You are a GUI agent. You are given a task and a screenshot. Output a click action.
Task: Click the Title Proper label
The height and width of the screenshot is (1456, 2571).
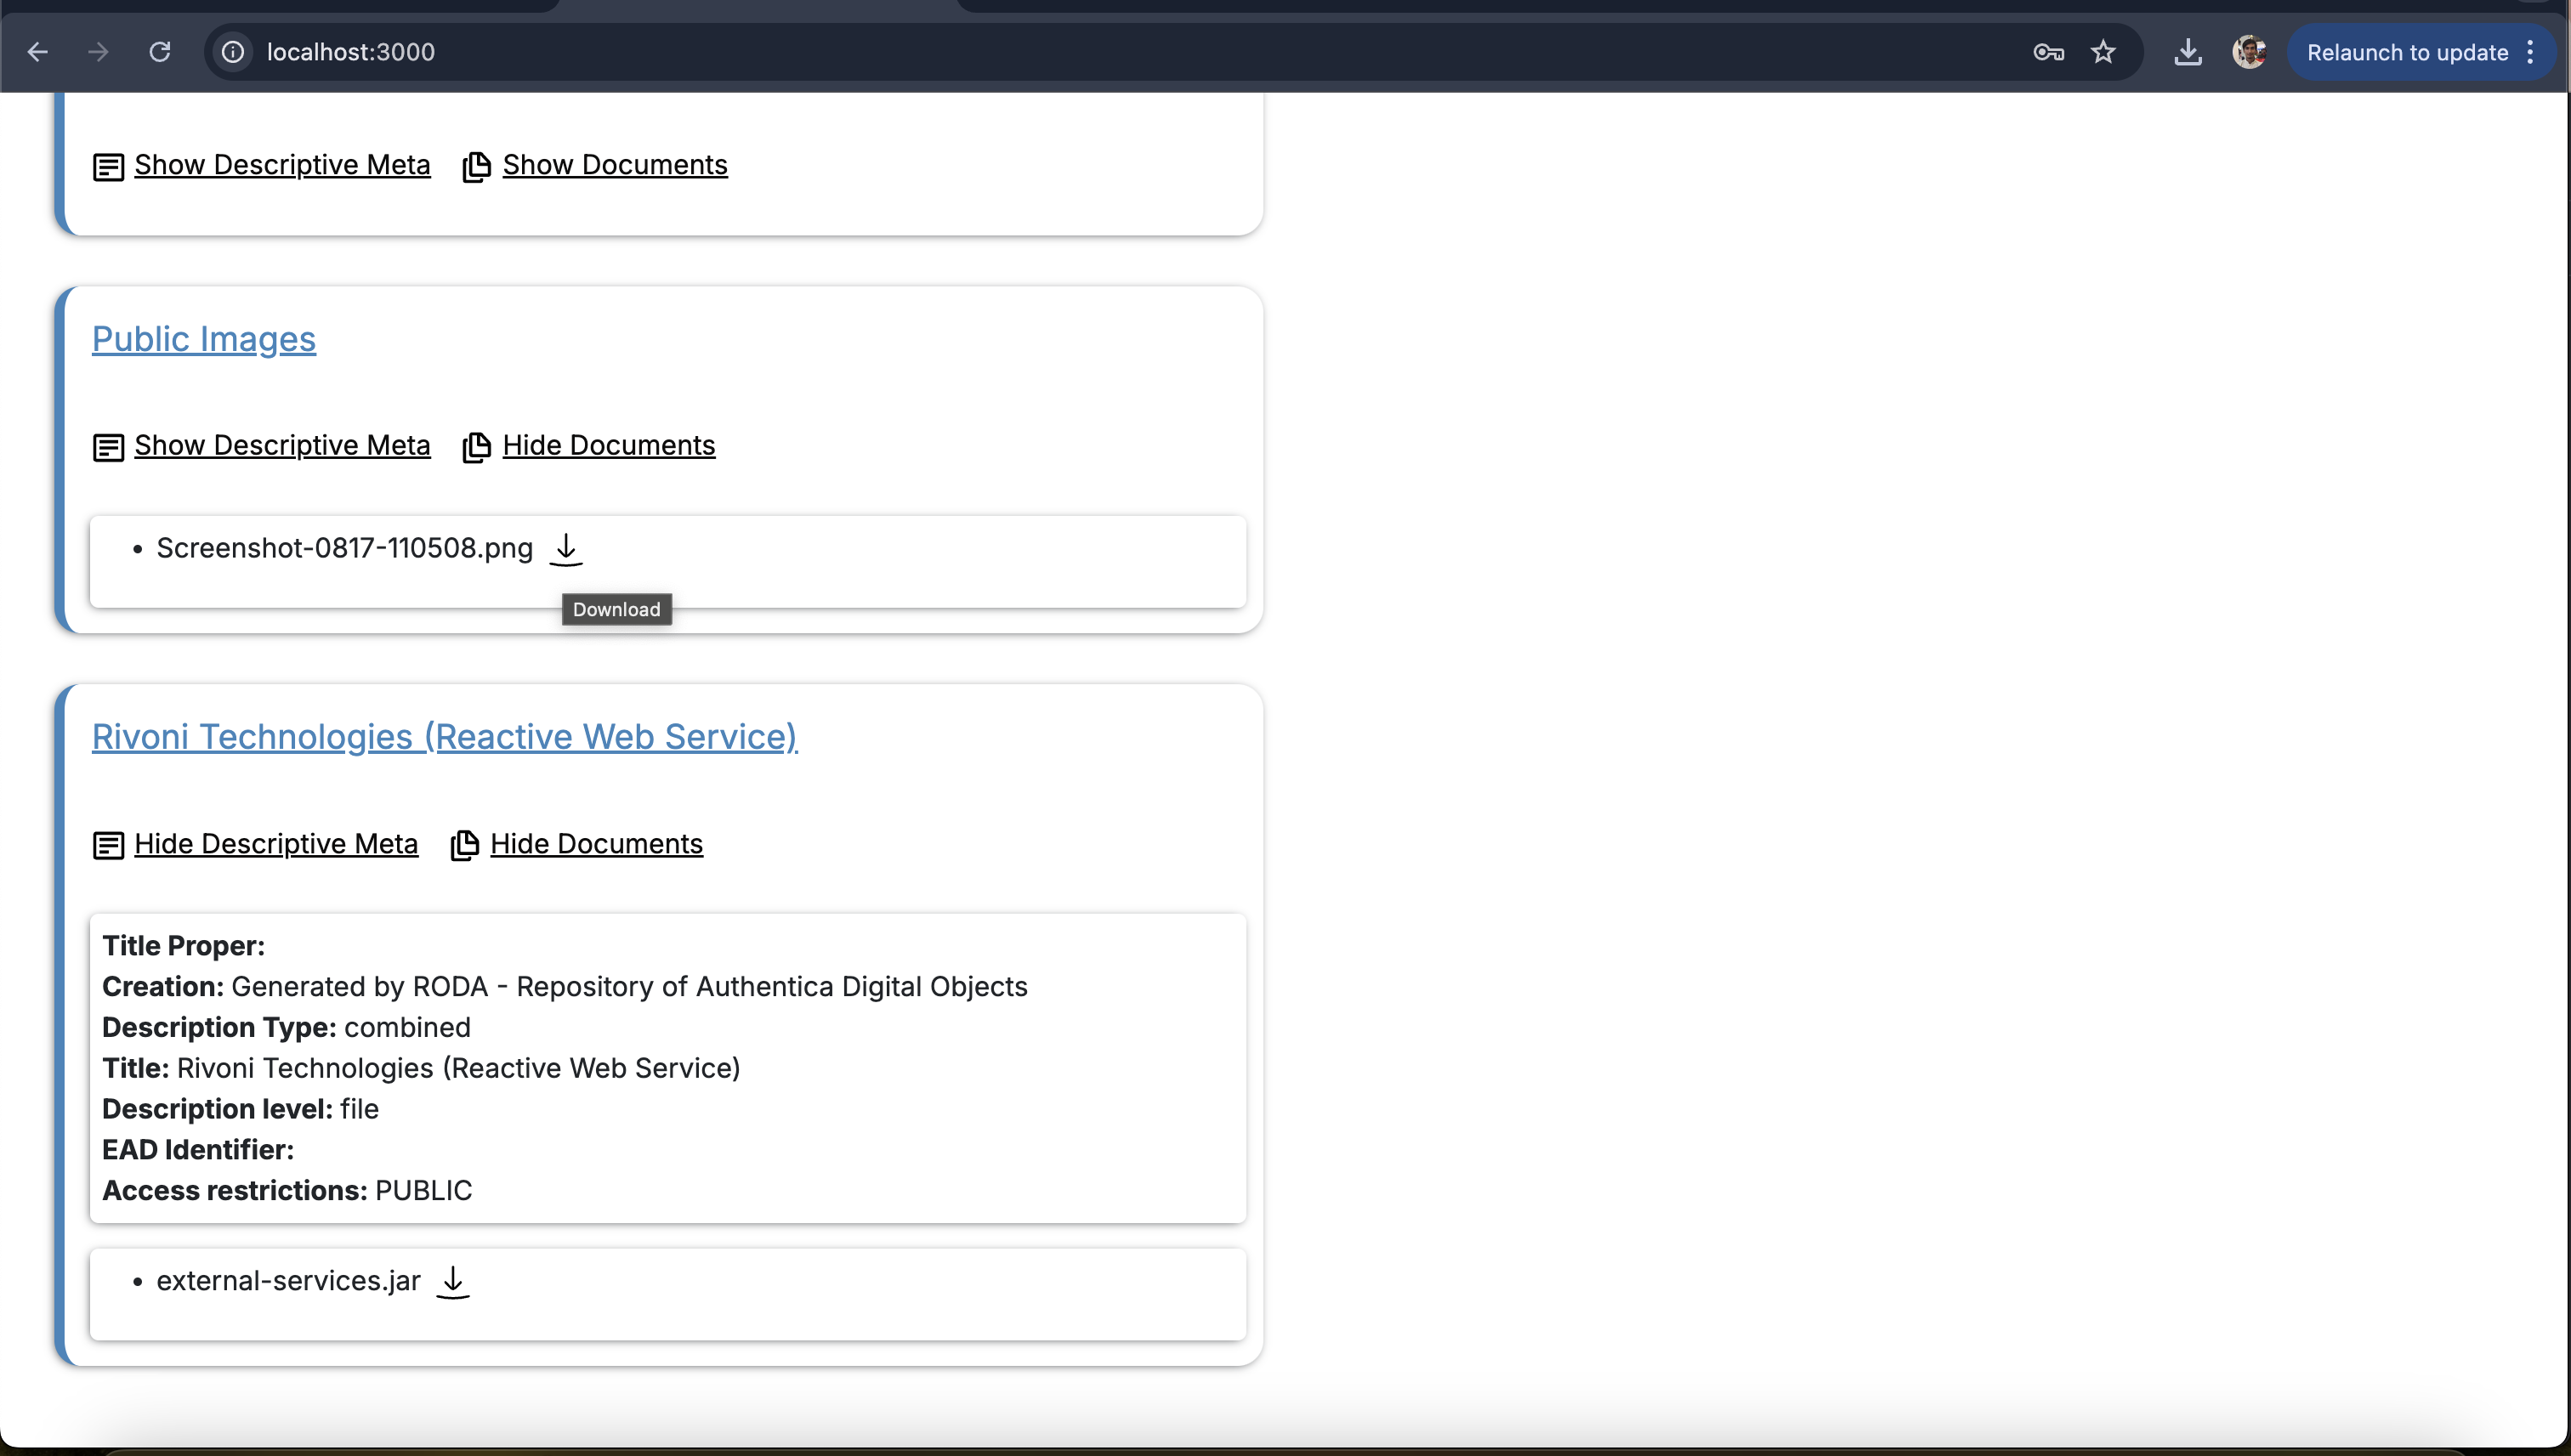coord(183,946)
